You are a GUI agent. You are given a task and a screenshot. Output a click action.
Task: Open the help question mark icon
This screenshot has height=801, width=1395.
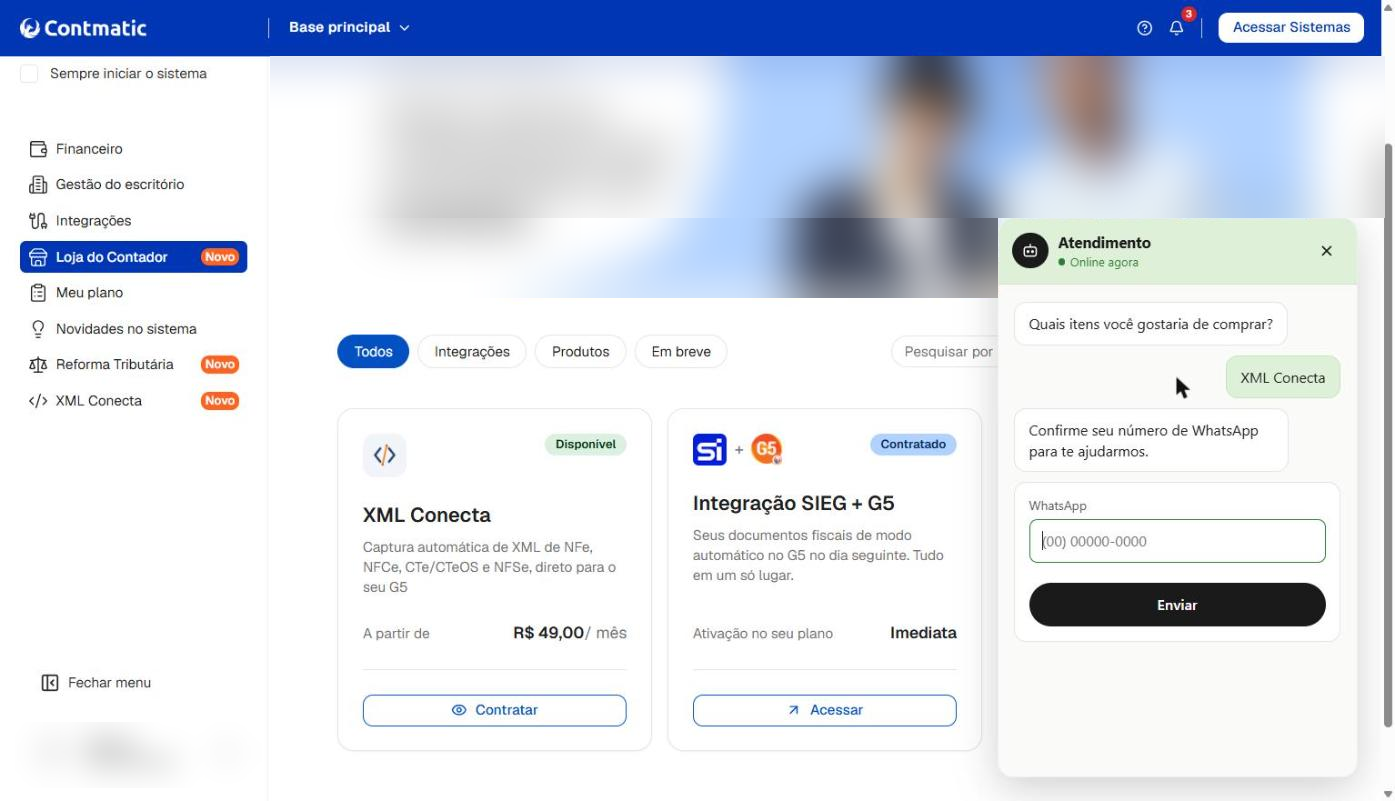1145,28
